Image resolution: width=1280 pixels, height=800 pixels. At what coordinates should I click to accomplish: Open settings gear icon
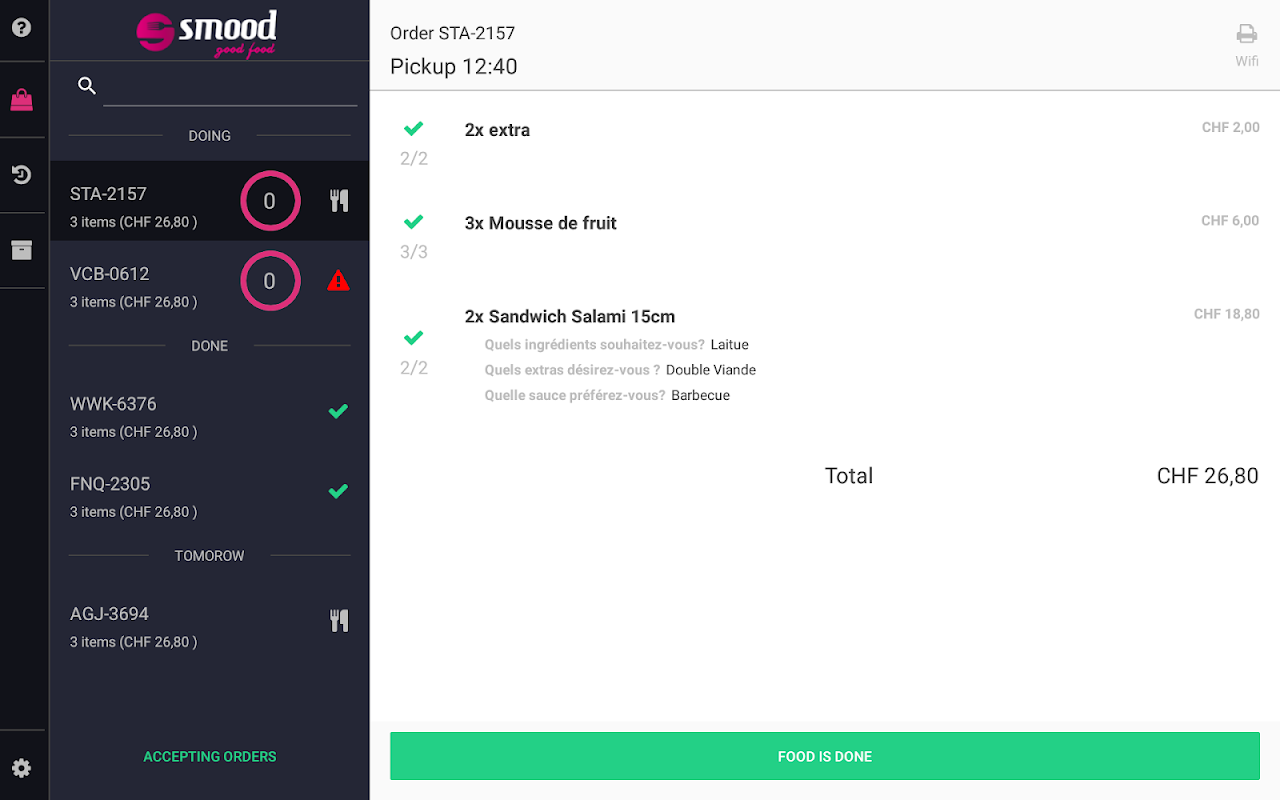21,768
